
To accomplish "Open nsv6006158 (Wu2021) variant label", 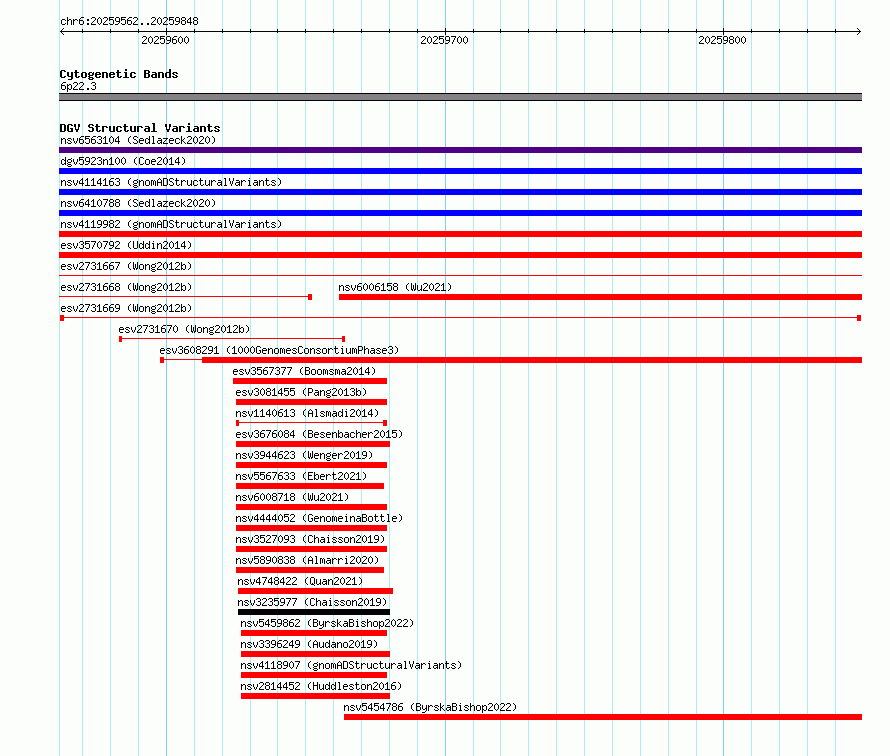I will [x=395, y=287].
